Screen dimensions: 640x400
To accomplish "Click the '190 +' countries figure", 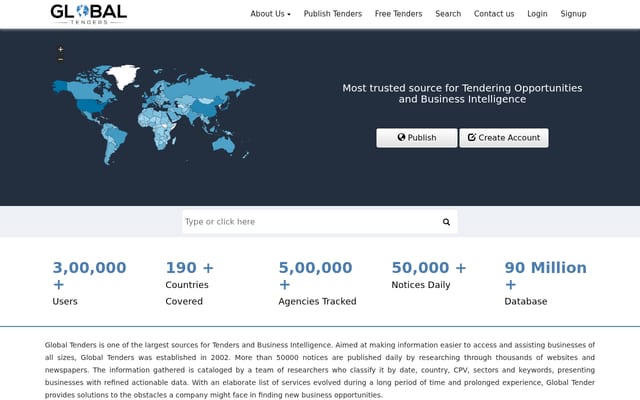I will 189,268.
